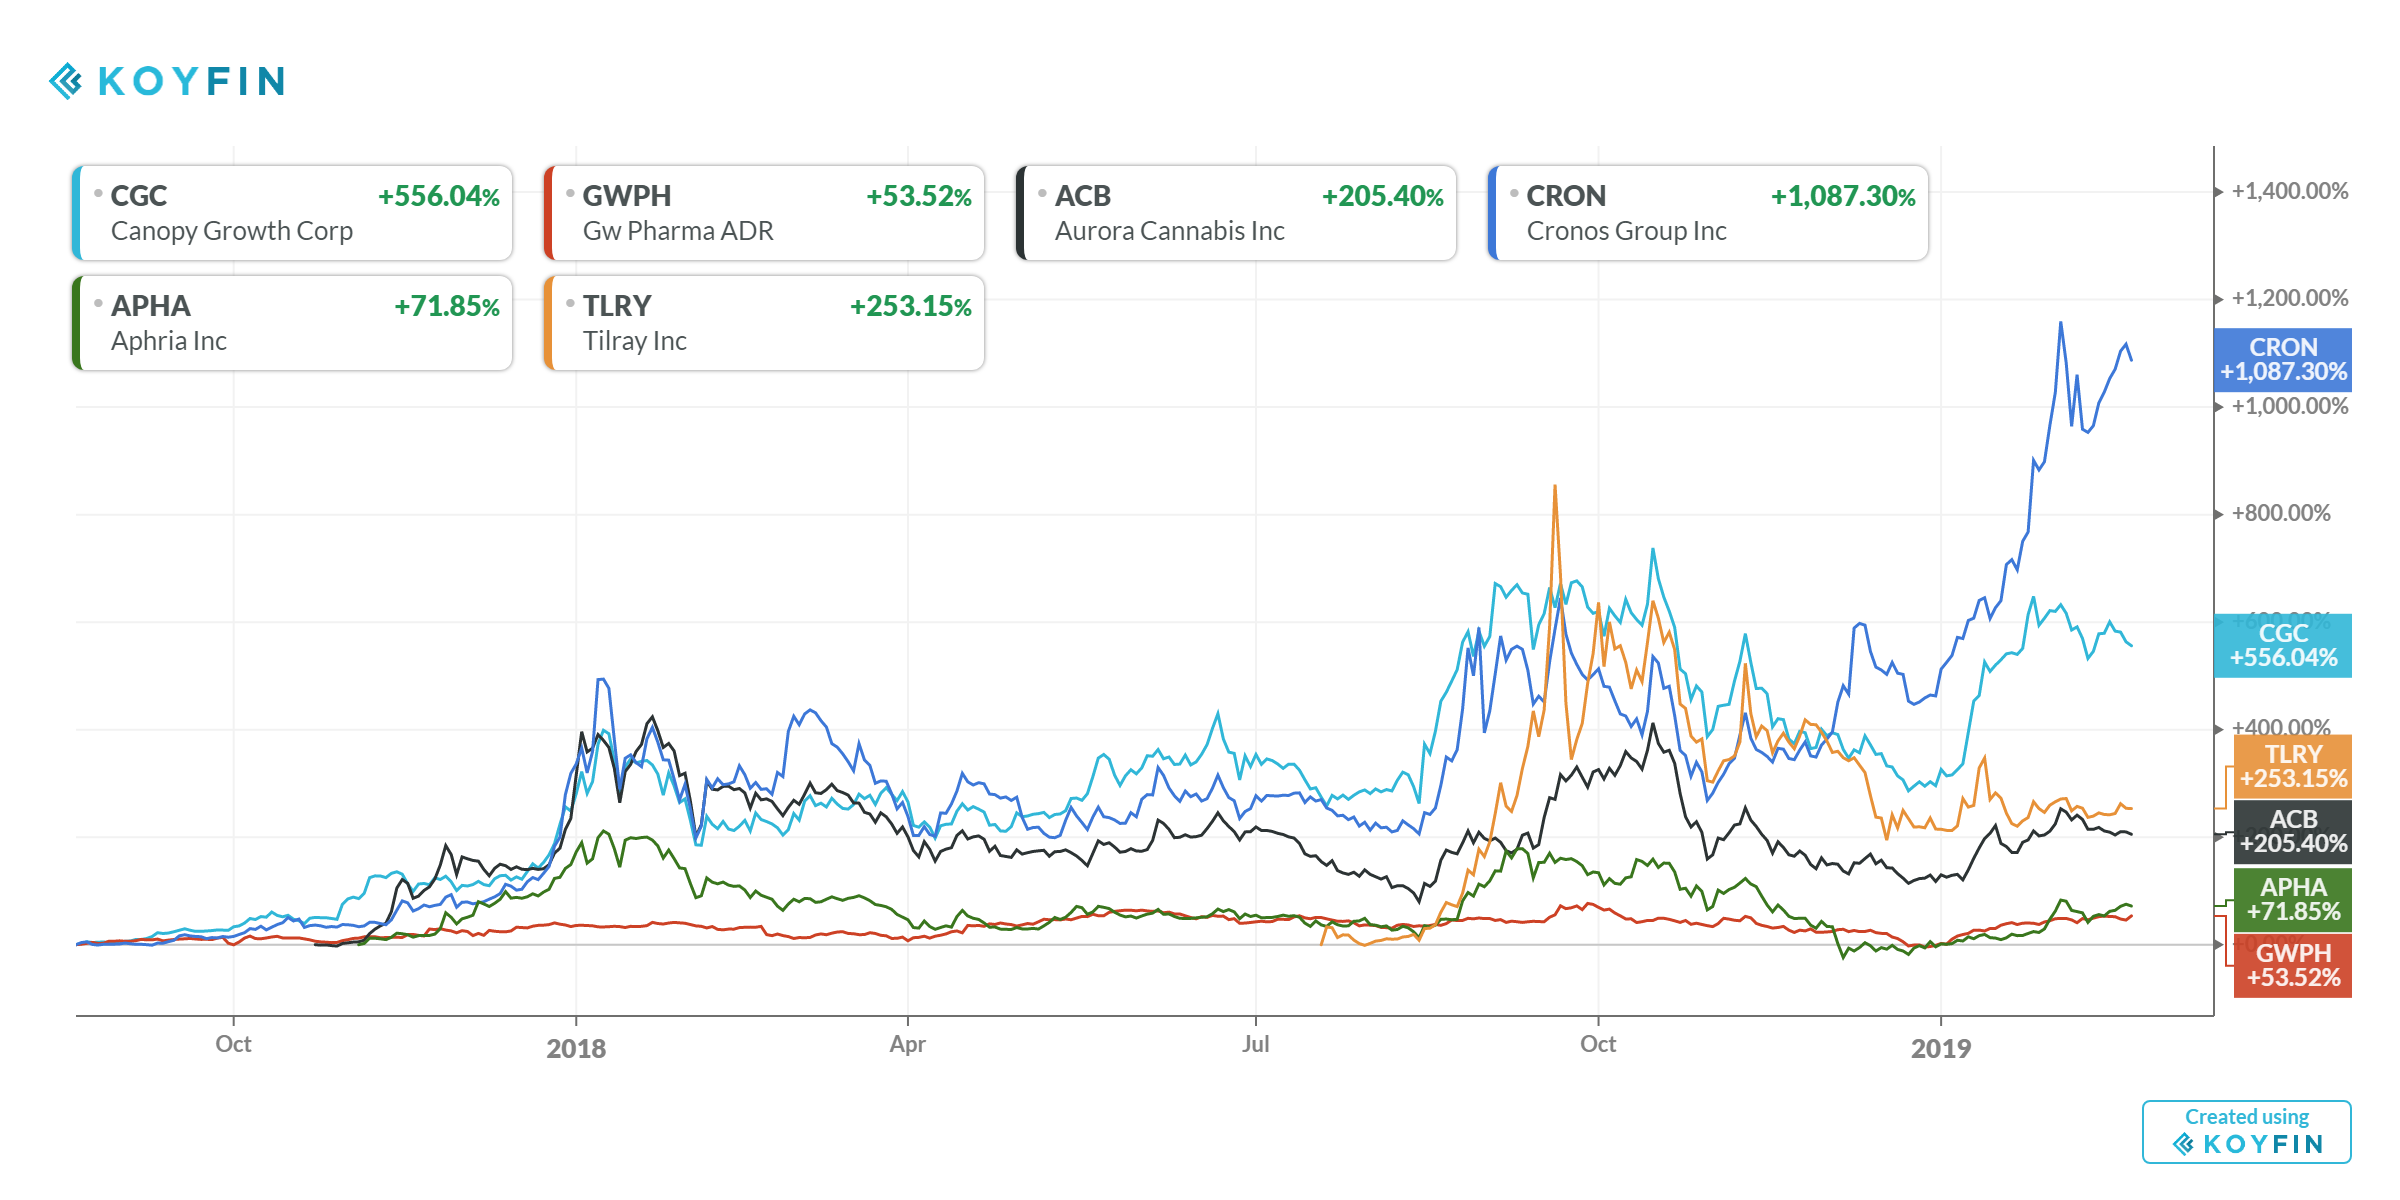Click the GWPH +53.52% axis tag
The image size is (2400, 1200).
pyautogui.click(x=2293, y=966)
